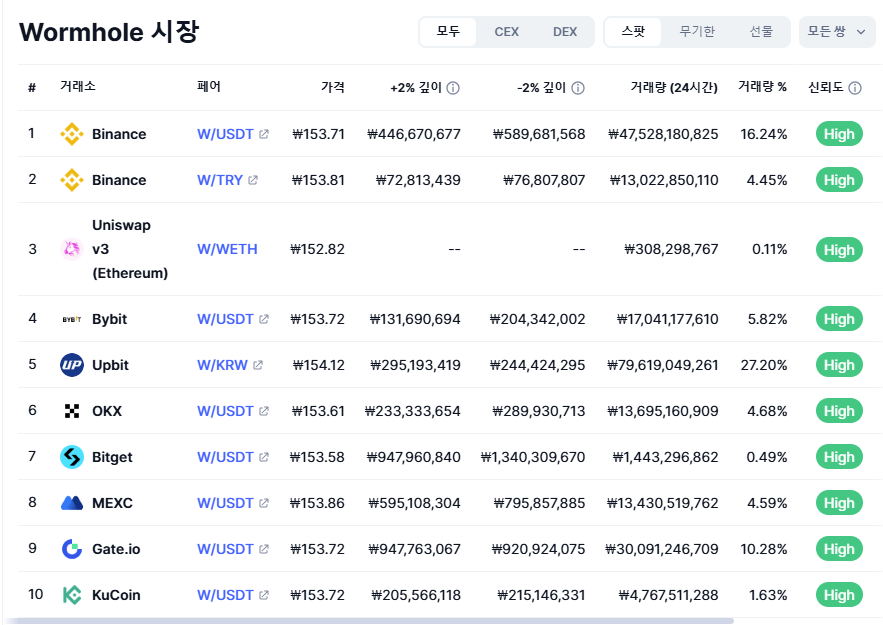The width and height of the screenshot is (883, 625).
Task: Open external link icon for Bybit W/USDT
Action: tap(264, 319)
